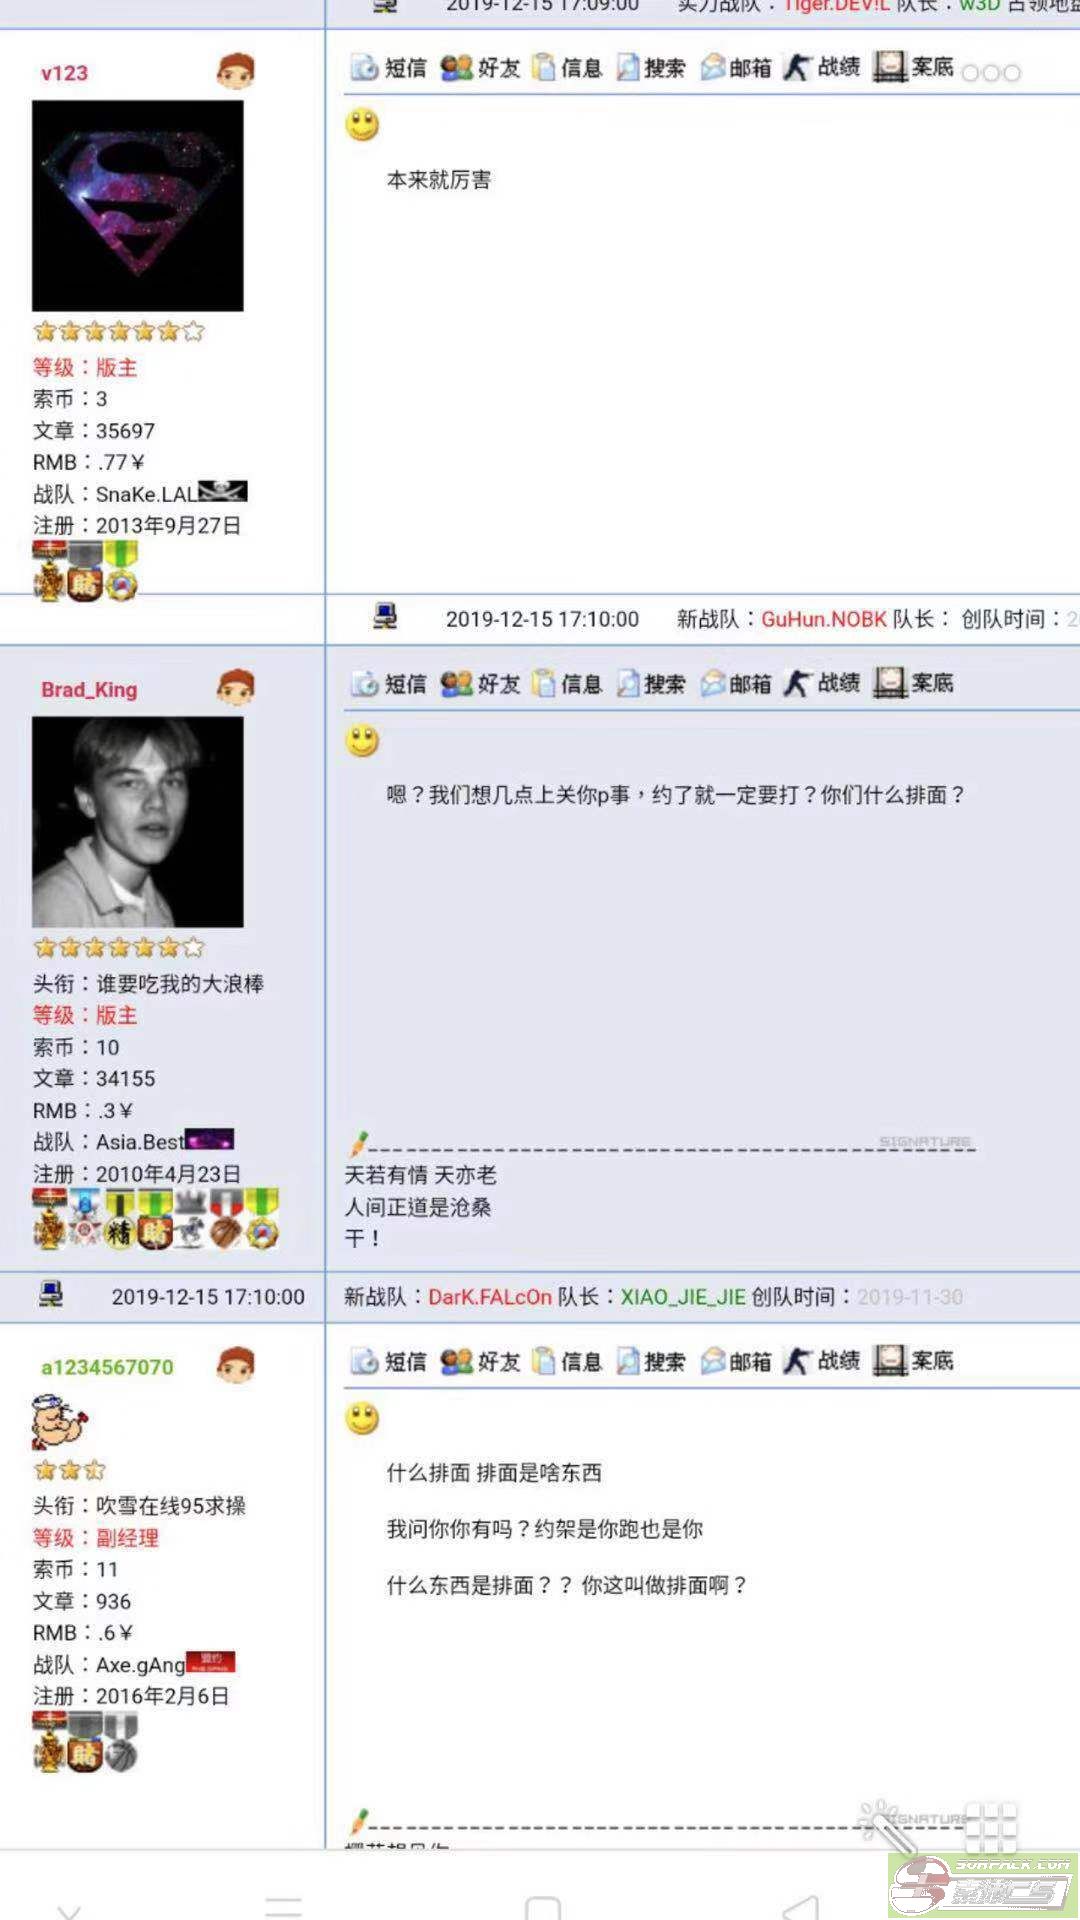
Task: Open 邮箱 mailbox icon in a1234567070's post
Action: [736, 1361]
